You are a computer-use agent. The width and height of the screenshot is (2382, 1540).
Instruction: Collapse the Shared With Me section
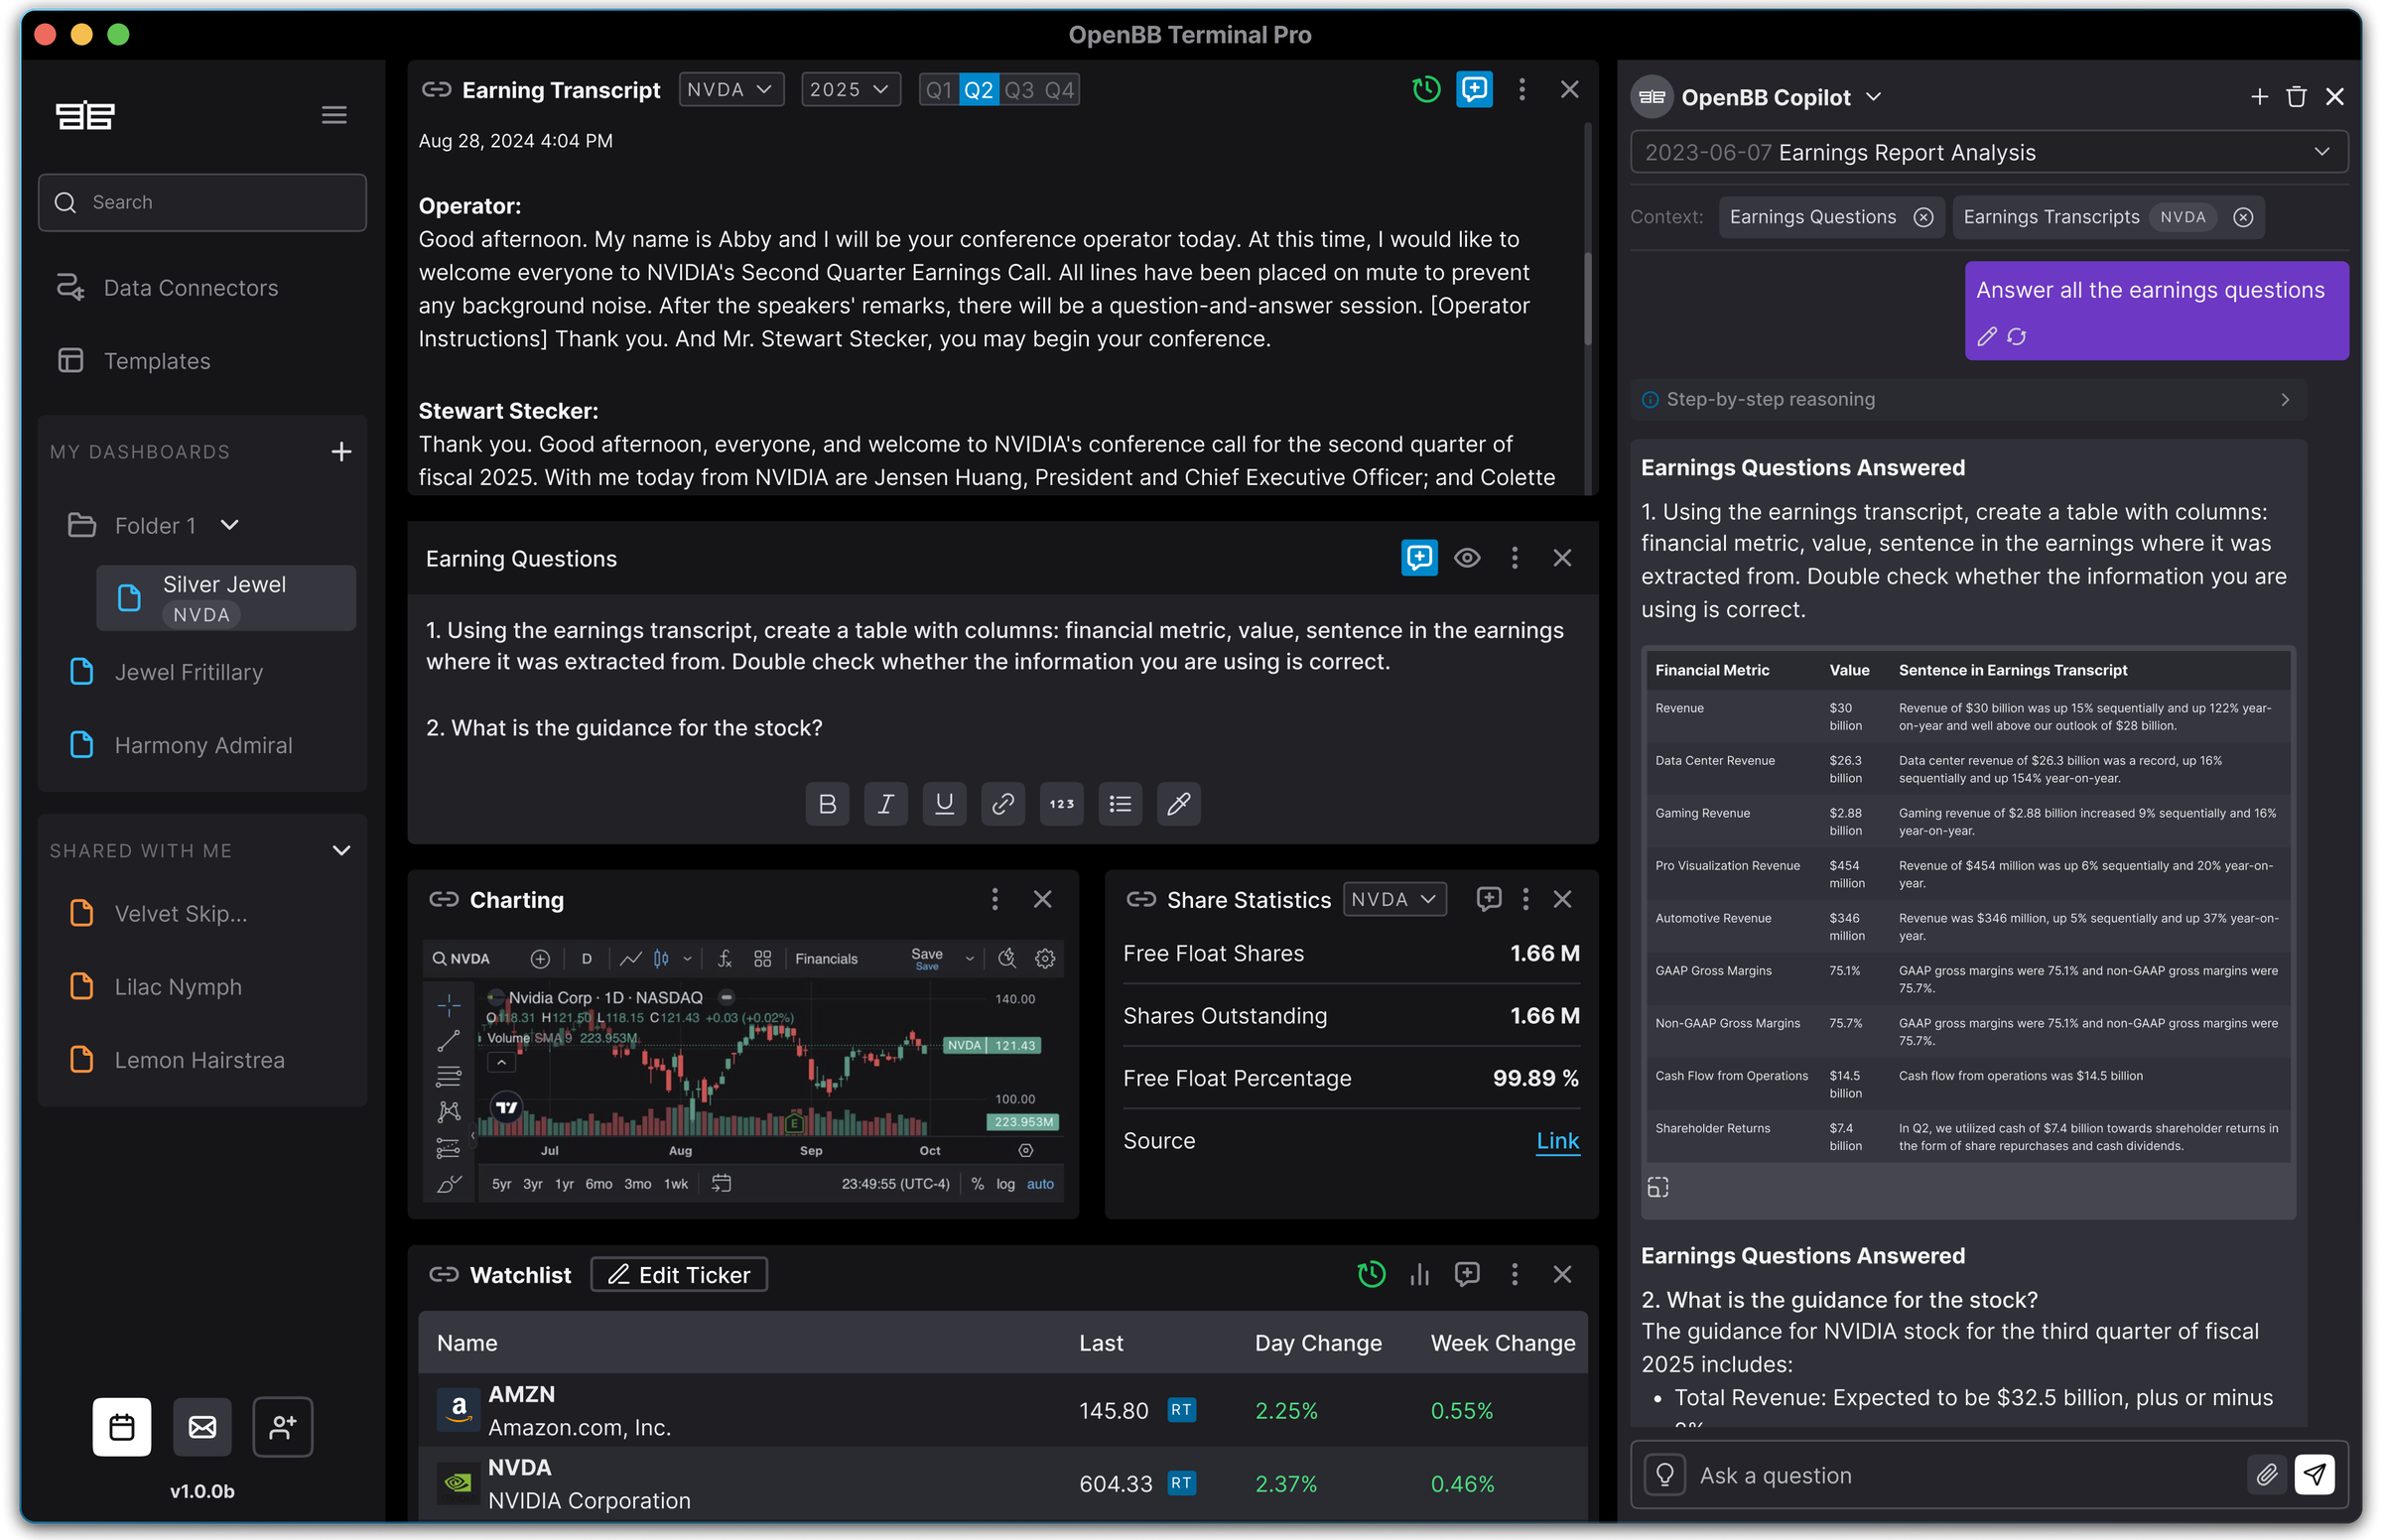(341, 850)
